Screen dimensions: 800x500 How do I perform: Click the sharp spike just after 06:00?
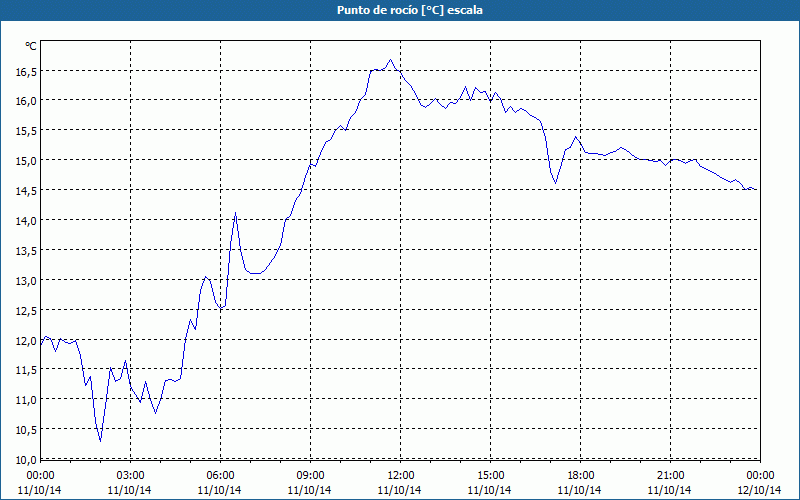235,213
